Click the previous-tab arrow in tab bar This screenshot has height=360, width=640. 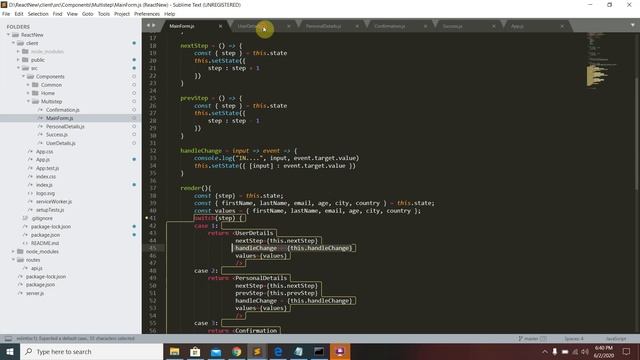click(148, 25)
